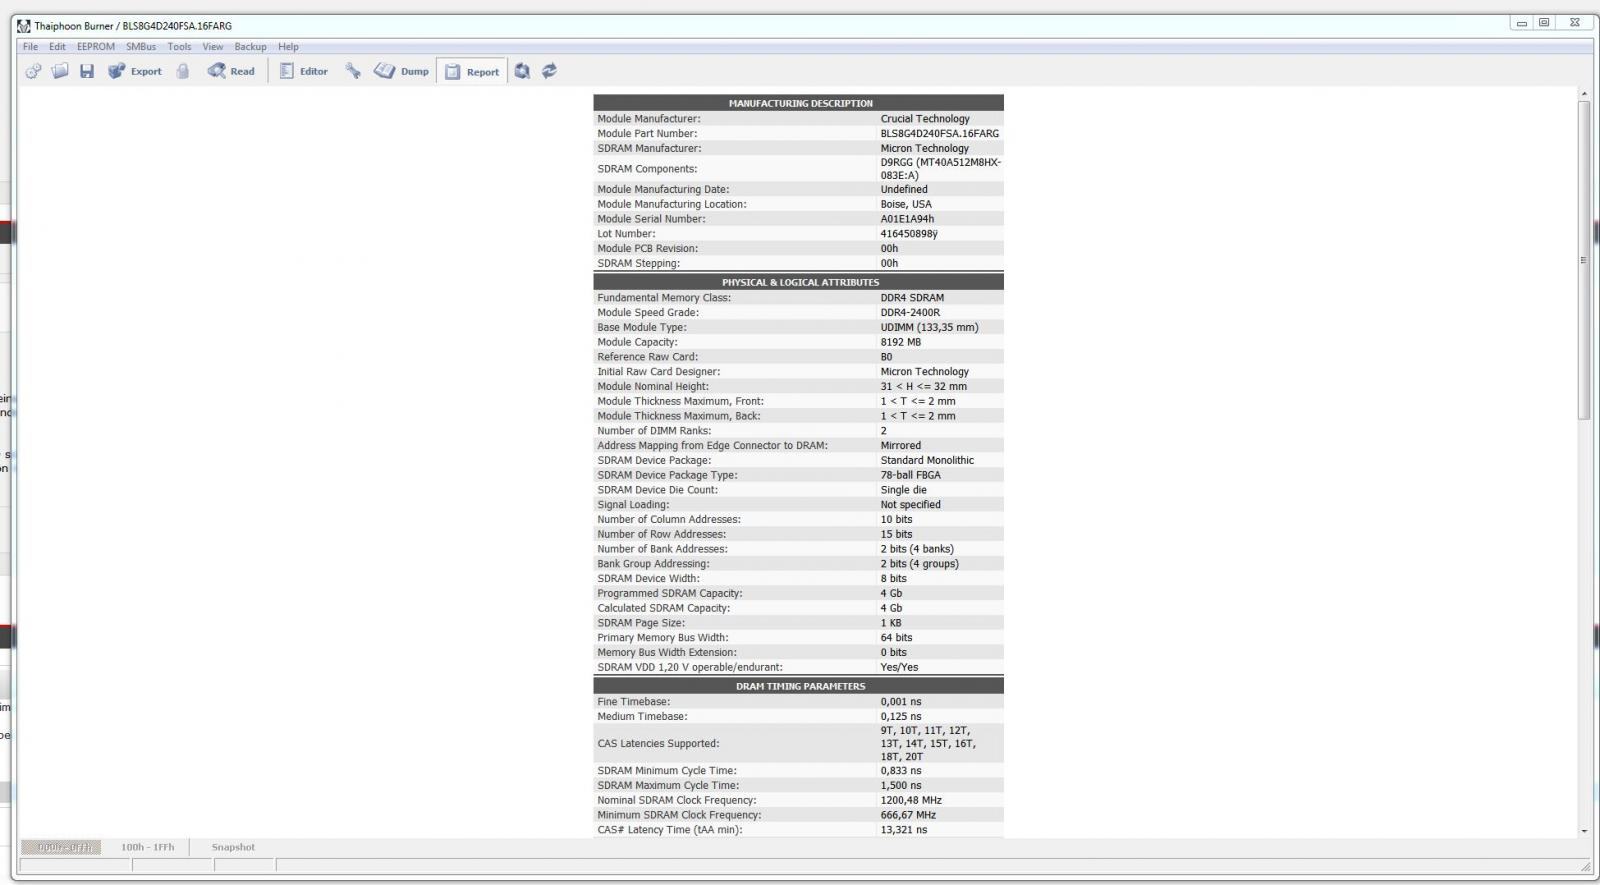Viewport: 1600px width, 885px height.
Task: Save dump with the floppy disk icon
Action: tap(87, 71)
